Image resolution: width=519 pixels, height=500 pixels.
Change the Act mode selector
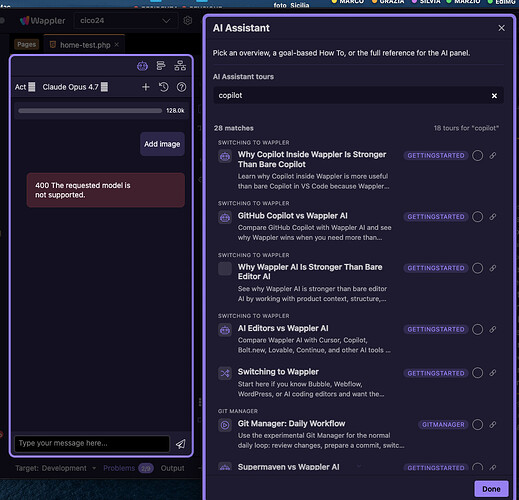point(25,87)
